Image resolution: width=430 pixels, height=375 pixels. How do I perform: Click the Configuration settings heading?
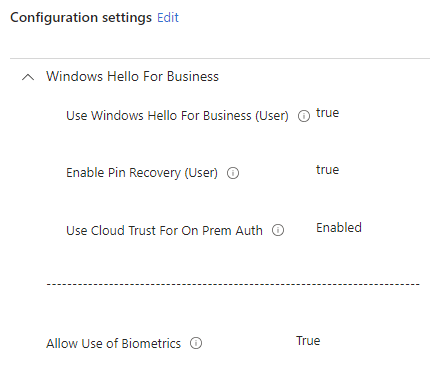point(81,18)
